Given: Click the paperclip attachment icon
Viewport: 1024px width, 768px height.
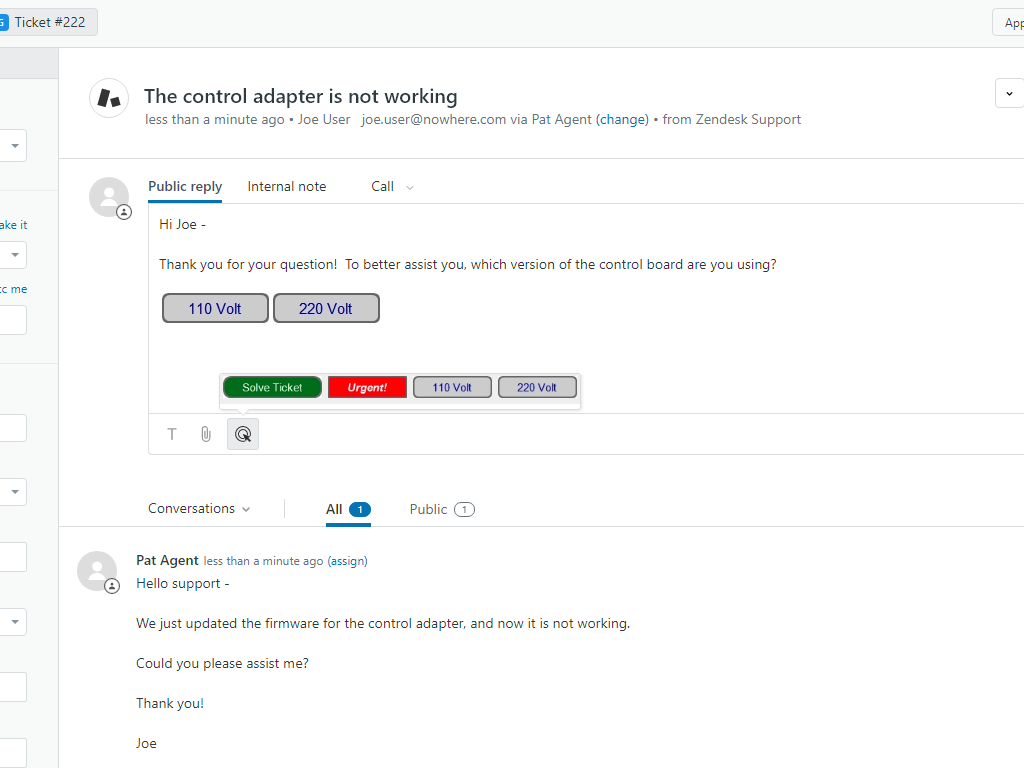Looking at the screenshot, I should pyautogui.click(x=206, y=434).
